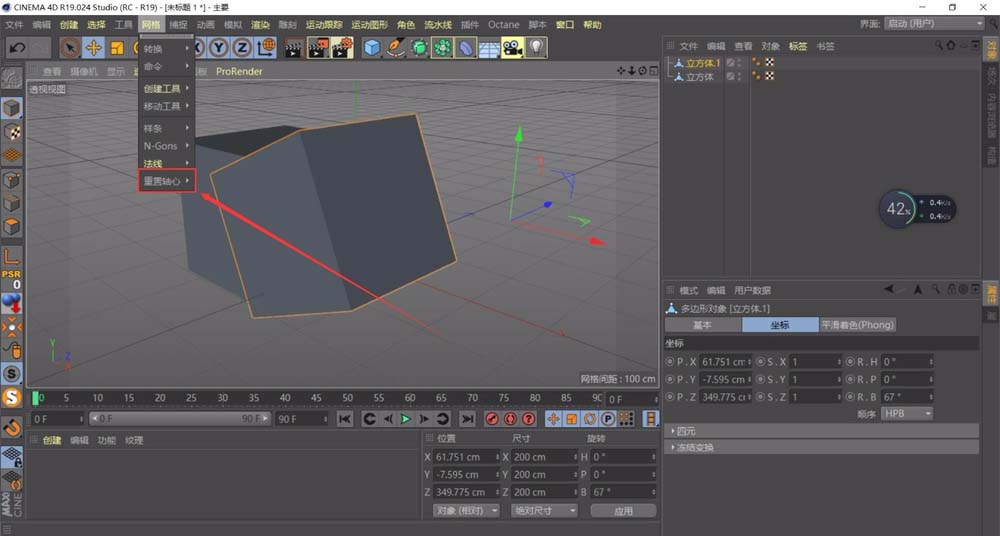The width and height of the screenshot is (1000, 536).
Task: Open 绝对尺寸 size mode dropdown
Action: click(544, 511)
